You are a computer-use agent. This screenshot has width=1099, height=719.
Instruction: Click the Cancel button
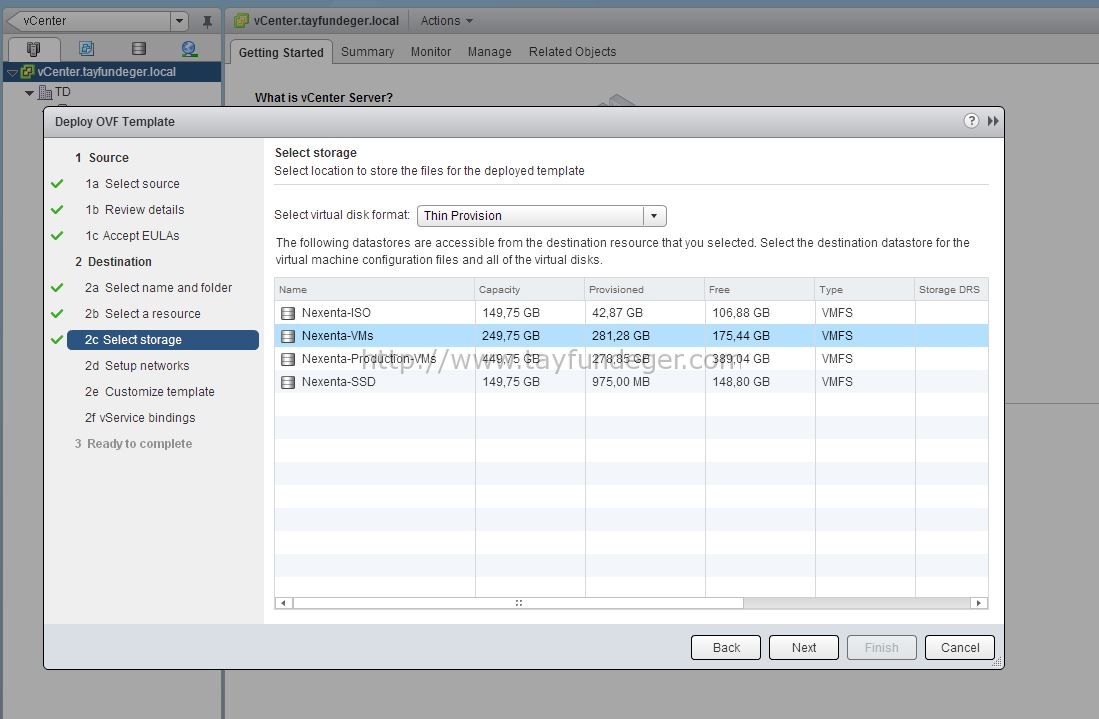click(x=960, y=648)
